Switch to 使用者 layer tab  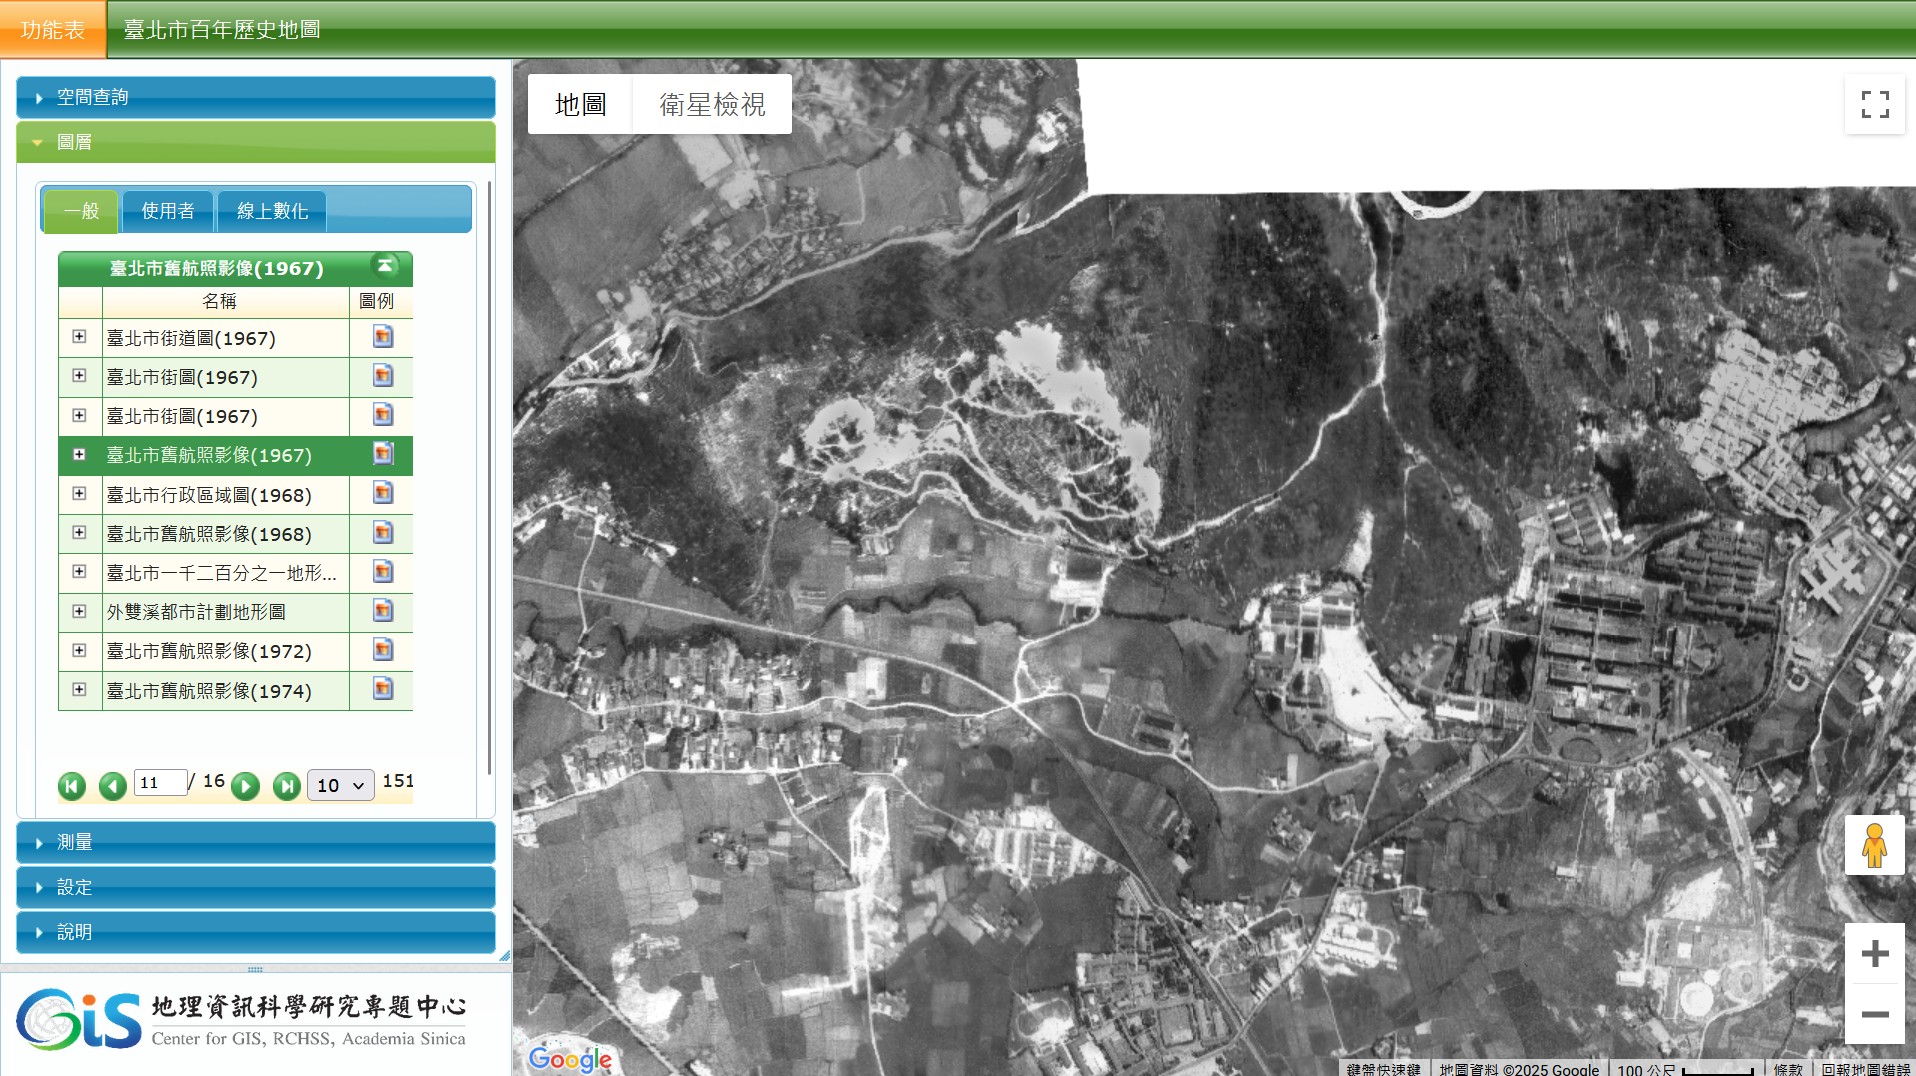tap(168, 211)
